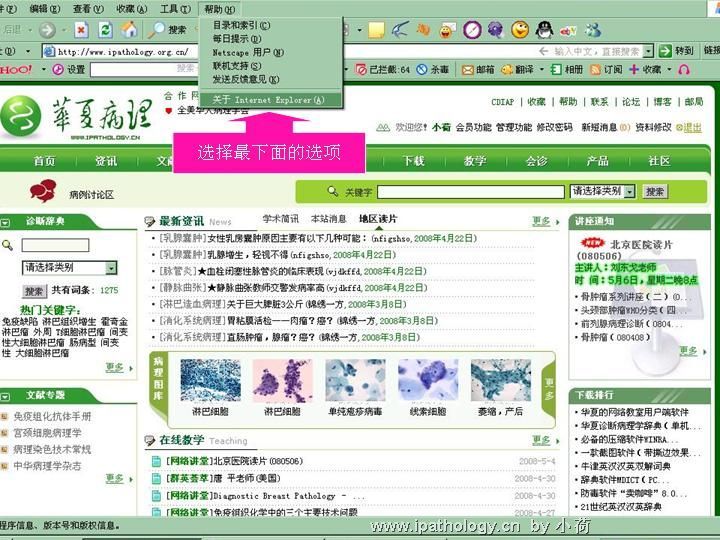Click the 搜索 button beside keyword field
Image resolution: width=720 pixels, height=540 pixels.
click(655, 191)
